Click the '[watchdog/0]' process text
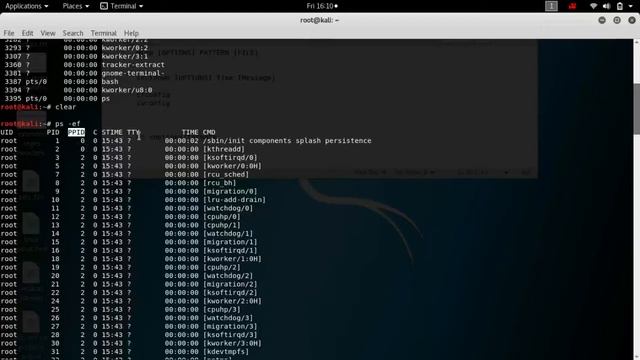 click(228, 208)
